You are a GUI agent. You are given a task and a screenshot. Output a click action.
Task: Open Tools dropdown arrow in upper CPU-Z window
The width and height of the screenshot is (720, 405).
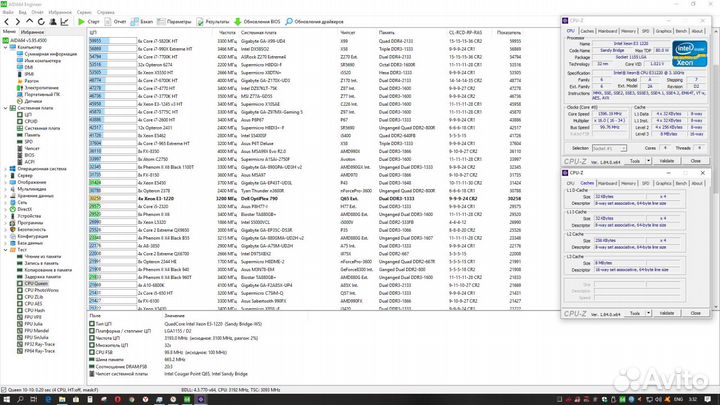coord(648,161)
